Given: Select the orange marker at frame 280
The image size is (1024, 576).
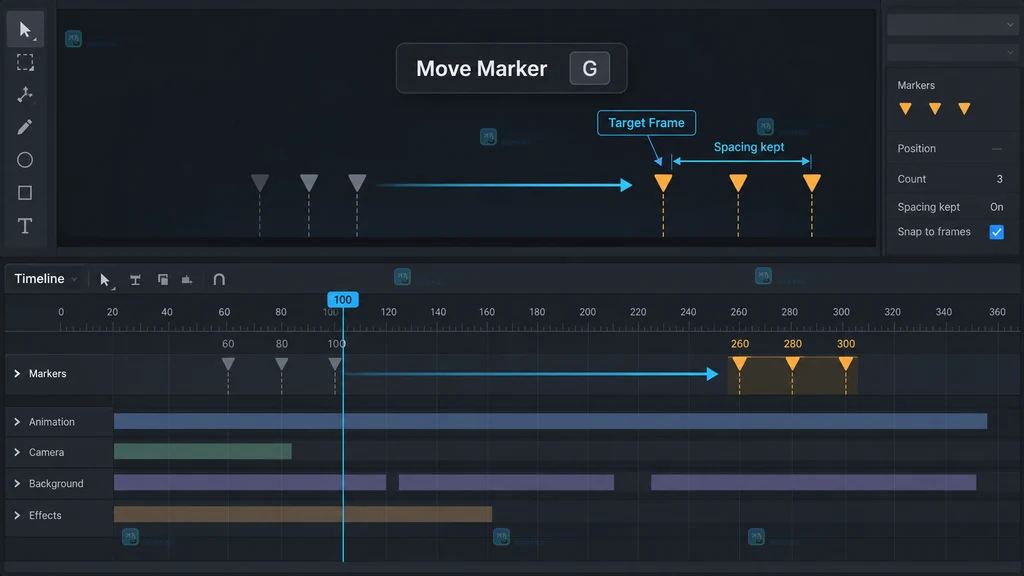Looking at the screenshot, I should tap(792, 364).
